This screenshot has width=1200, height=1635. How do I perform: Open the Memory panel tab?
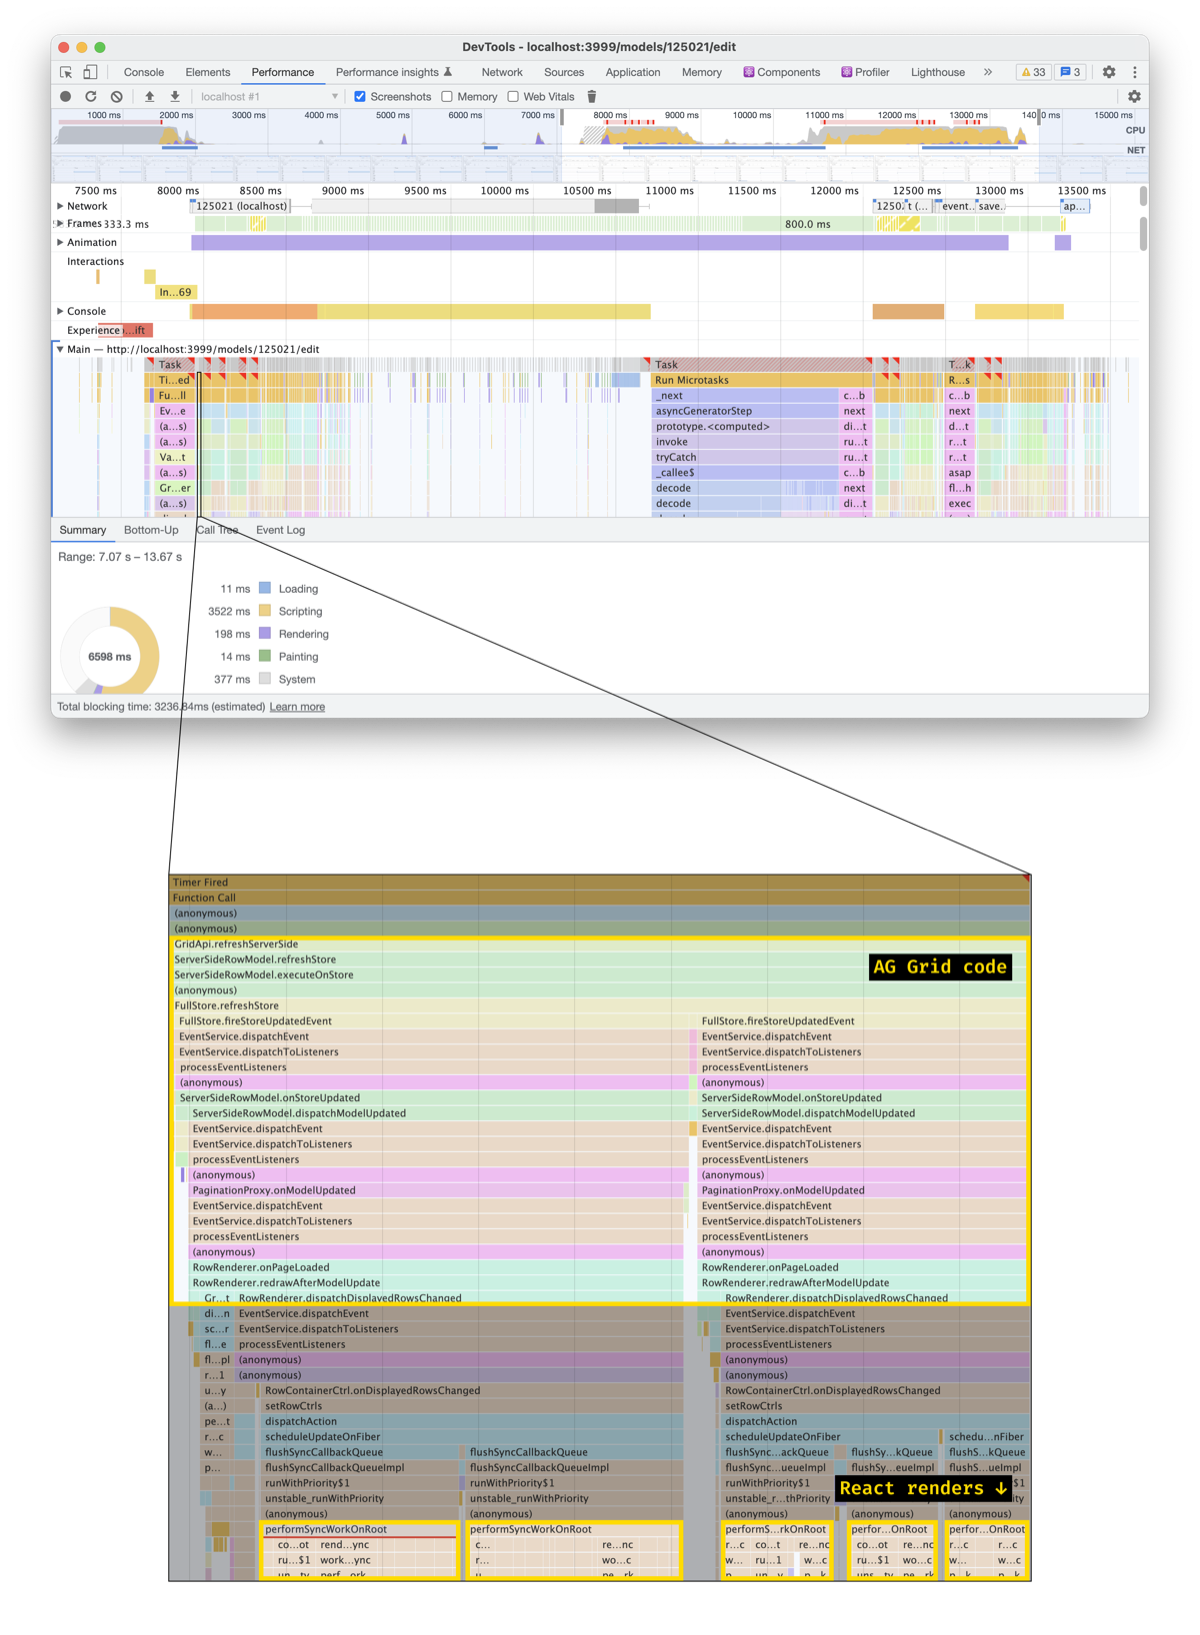(702, 72)
